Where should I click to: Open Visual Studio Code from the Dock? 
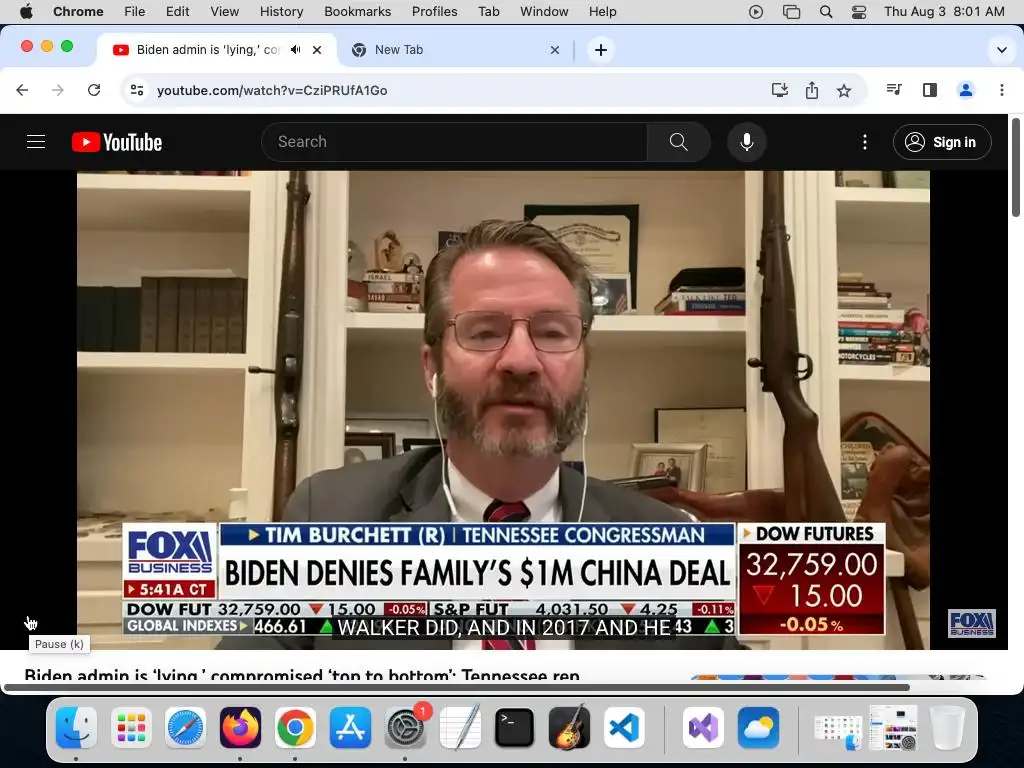tap(624, 727)
